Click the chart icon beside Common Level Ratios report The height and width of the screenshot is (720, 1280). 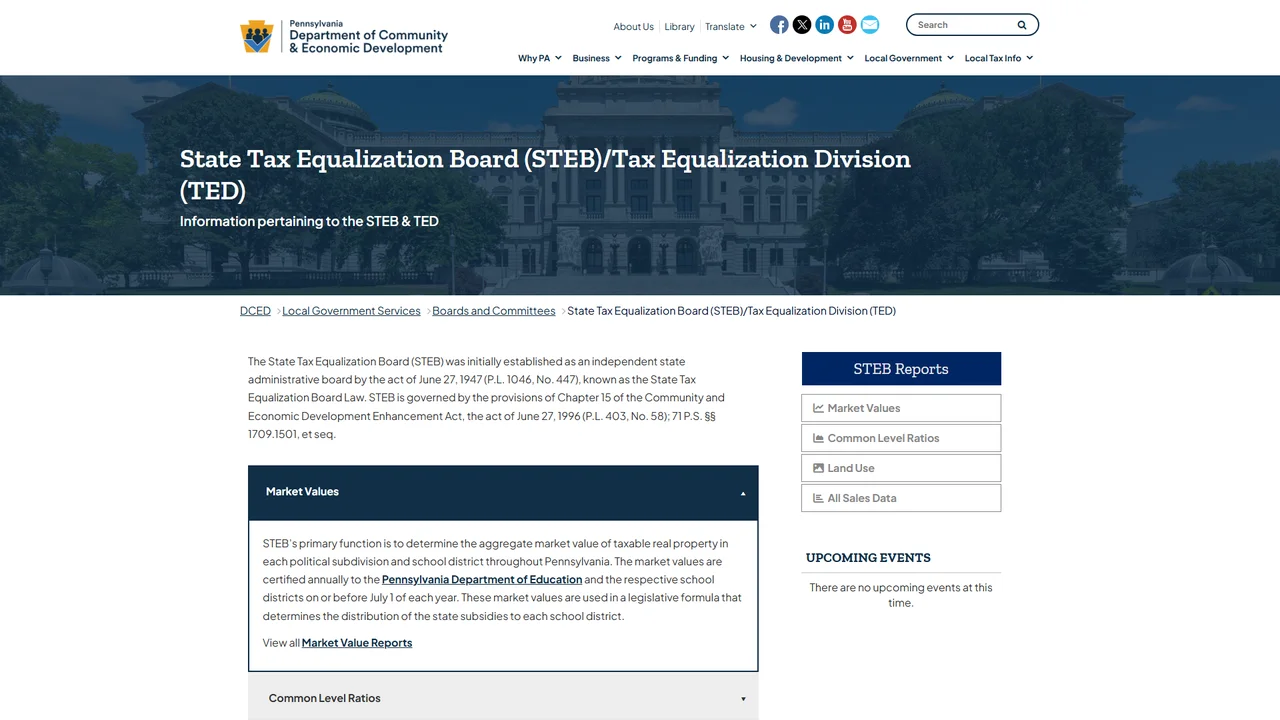tap(818, 438)
